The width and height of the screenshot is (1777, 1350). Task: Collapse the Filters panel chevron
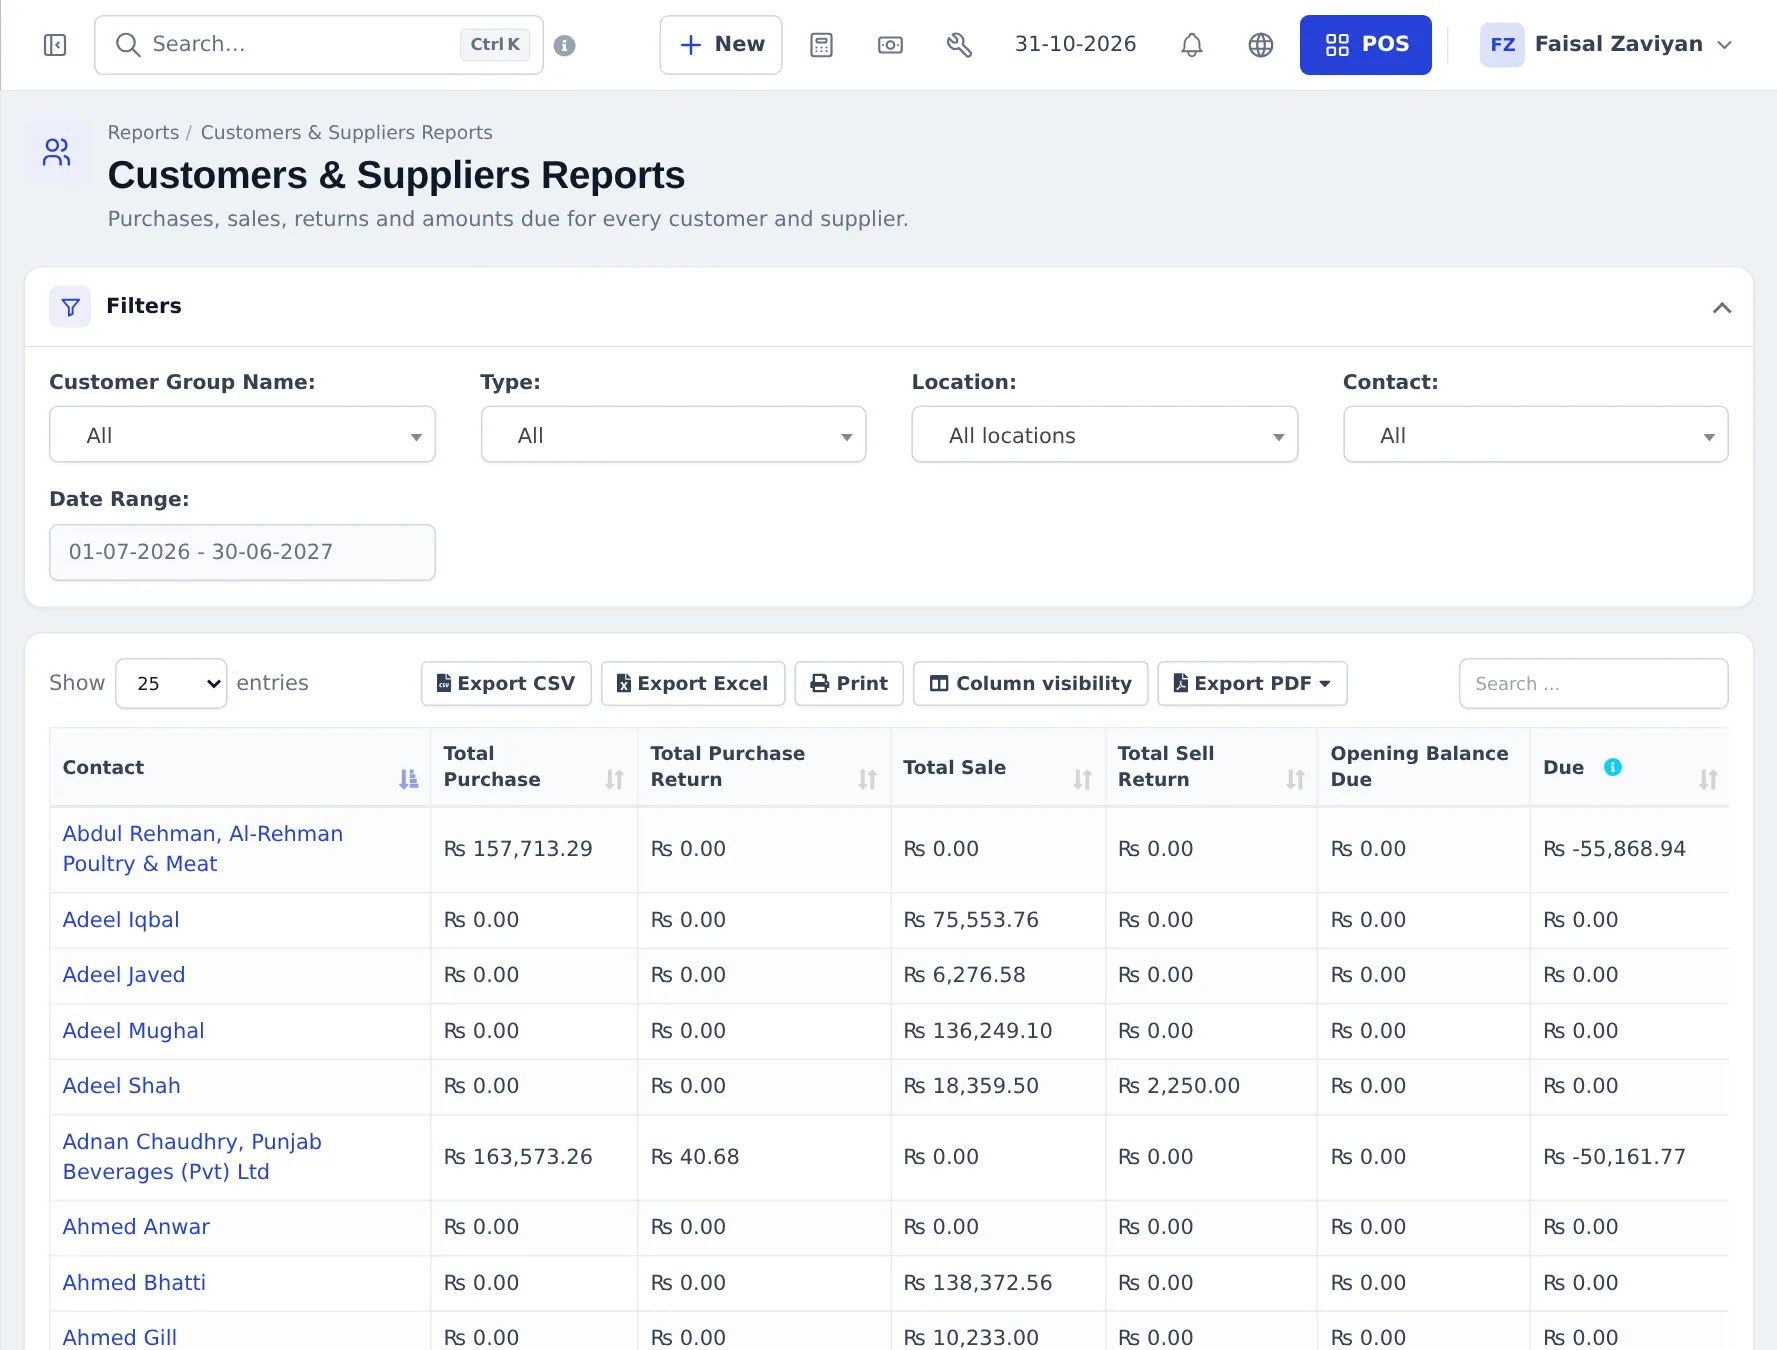pos(1721,307)
